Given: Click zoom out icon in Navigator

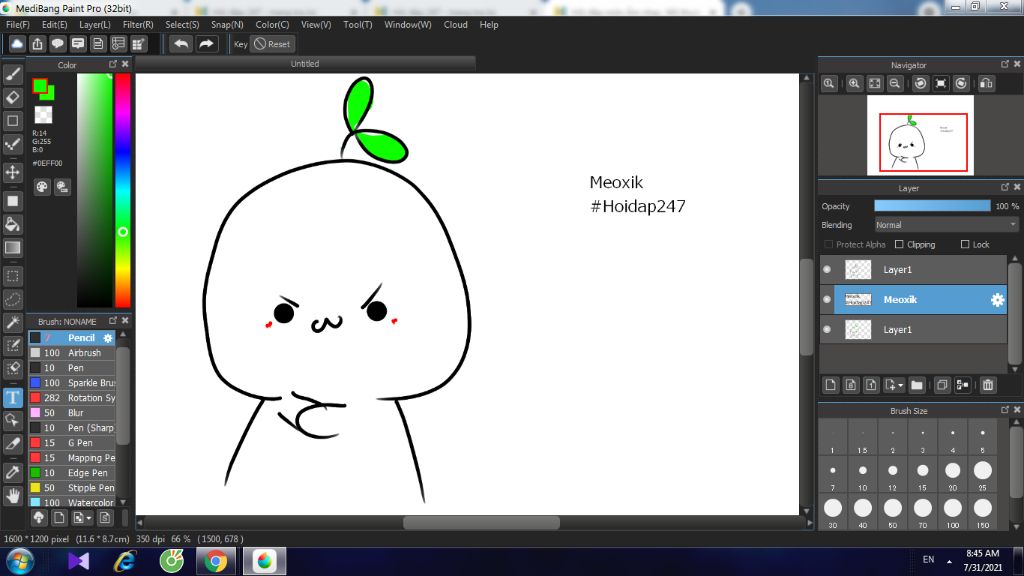Looking at the screenshot, I should tap(895, 84).
